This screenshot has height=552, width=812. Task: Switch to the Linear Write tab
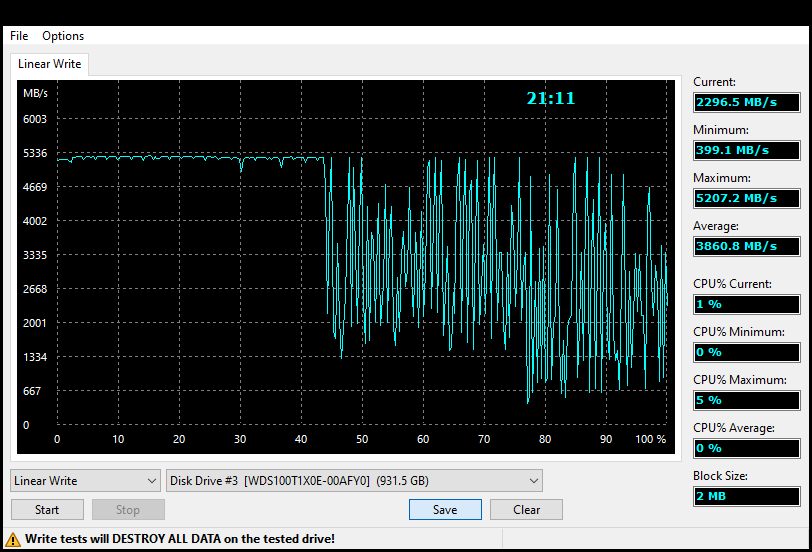[x=50, y=64]
